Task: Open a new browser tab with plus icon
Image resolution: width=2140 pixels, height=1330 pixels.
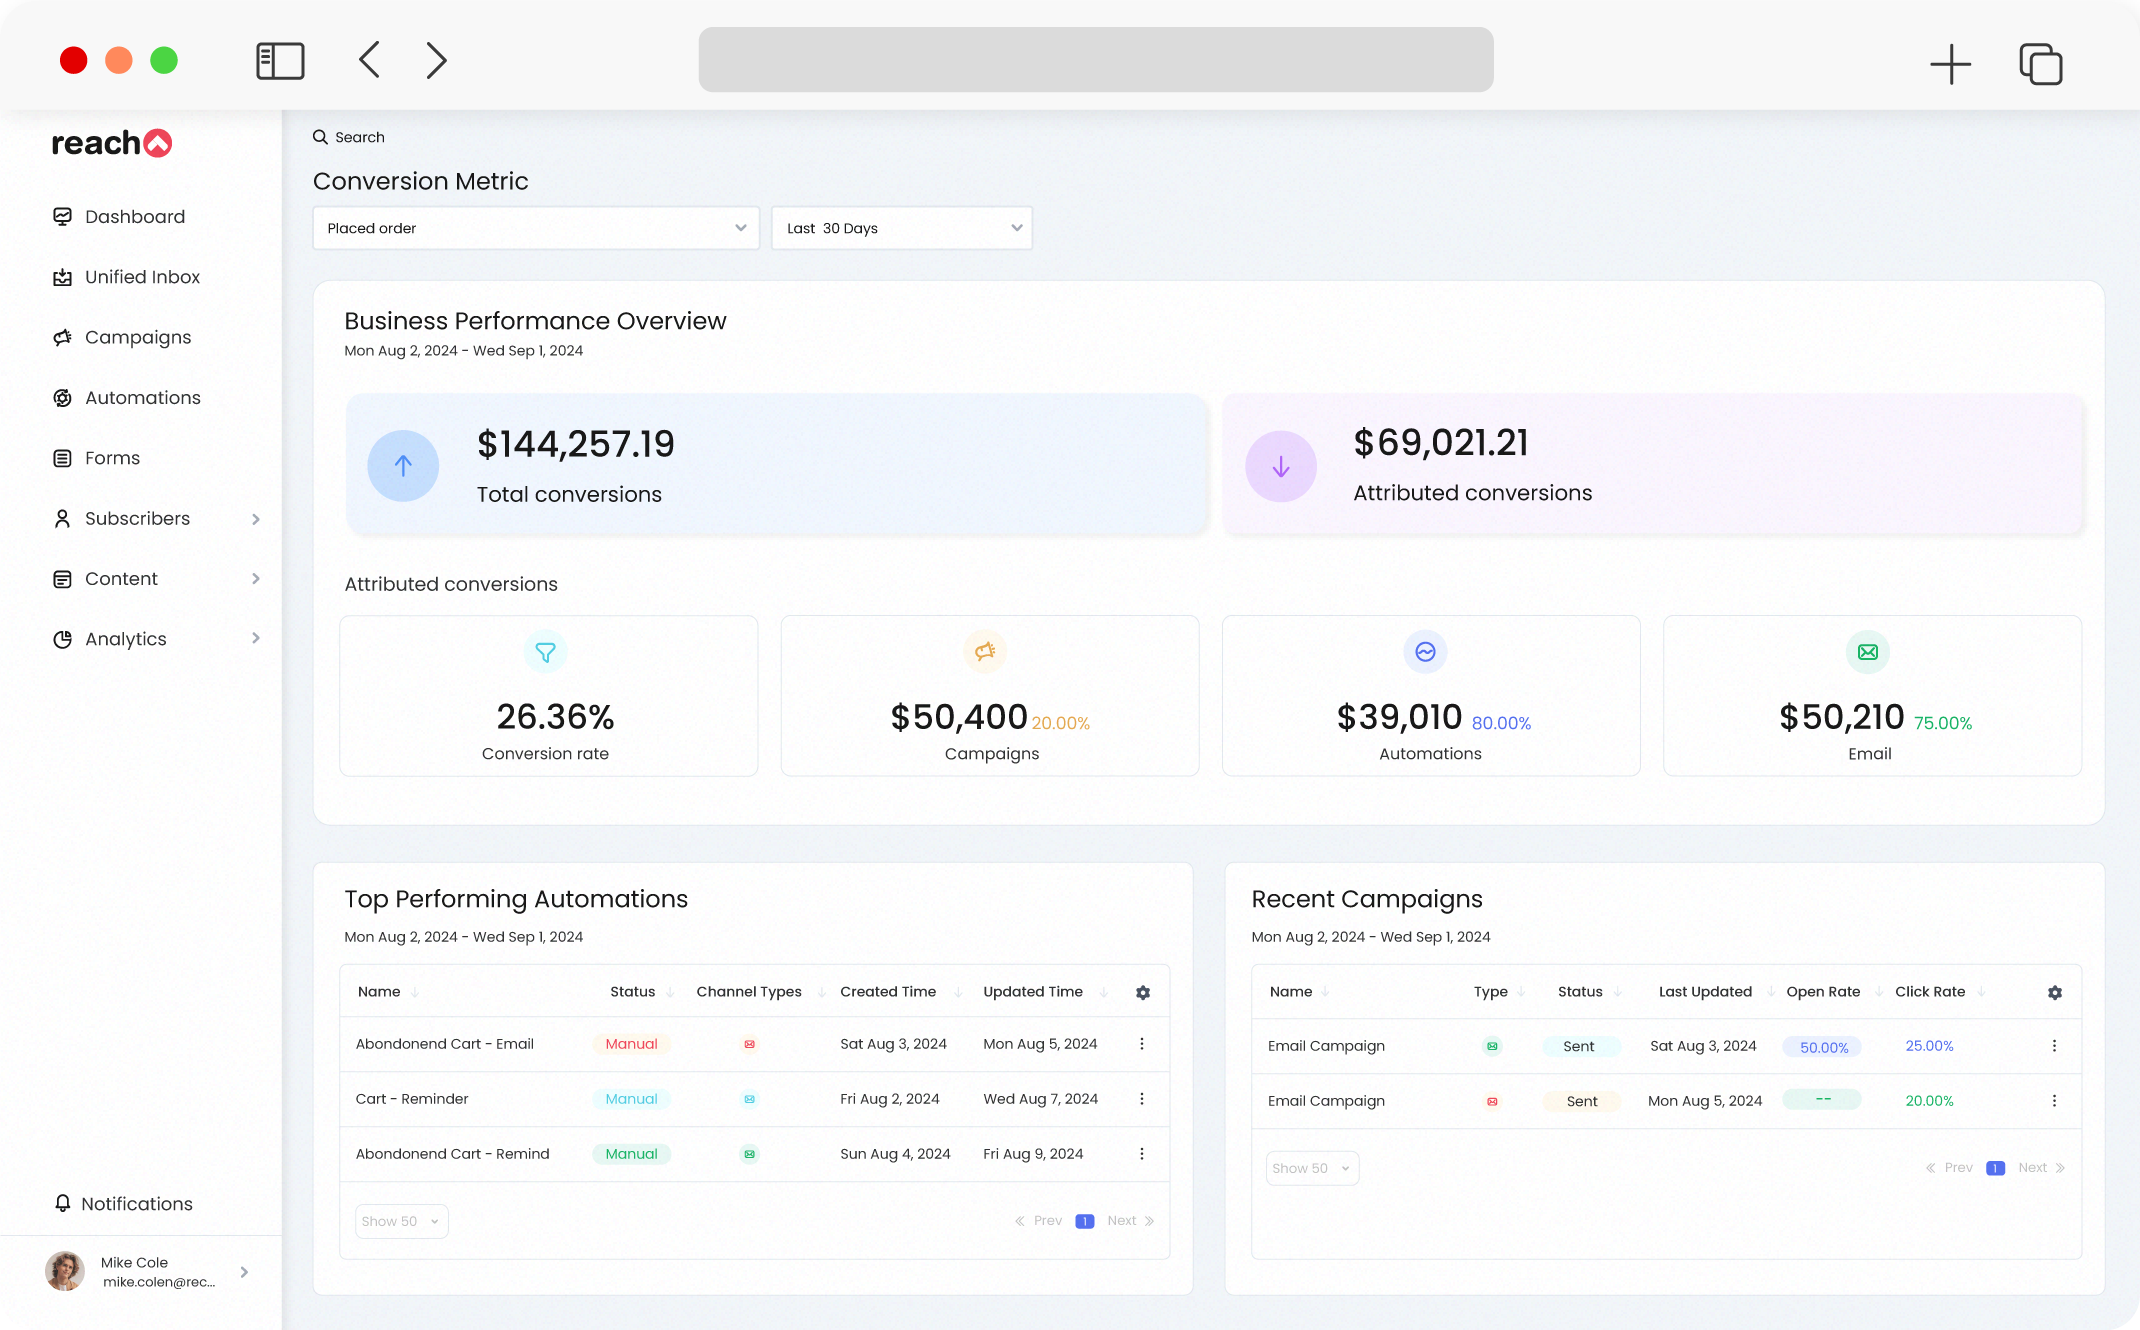Action: [x=1950, y=64]
